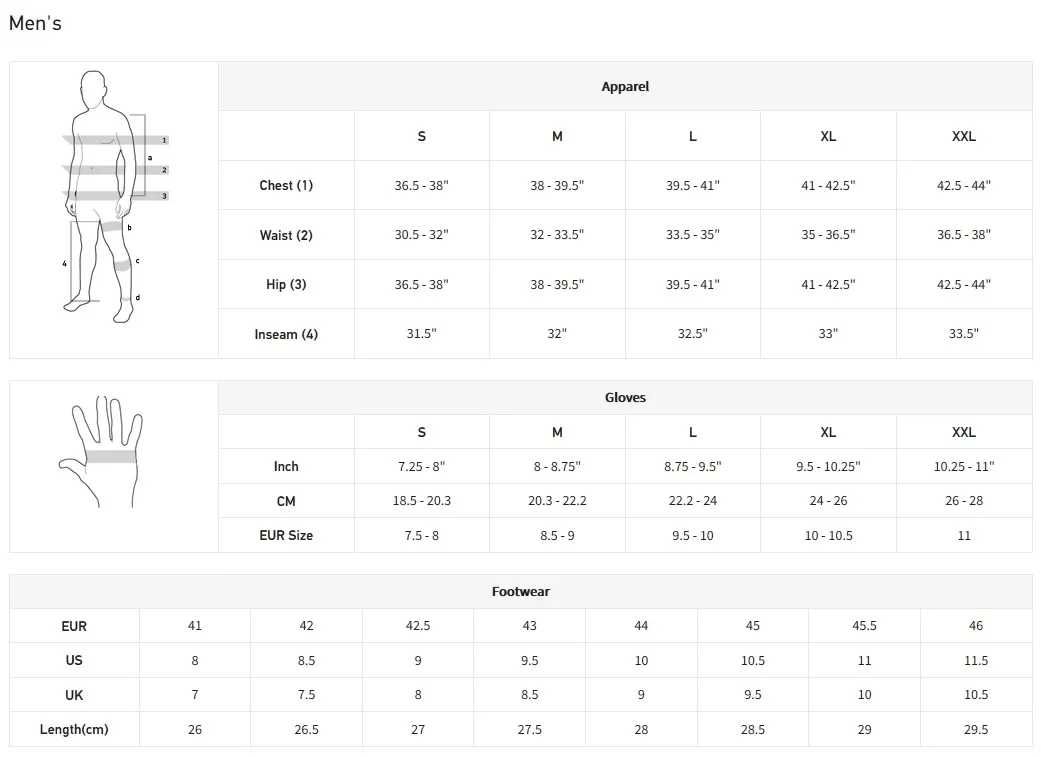Select the Apparel table header
Image resolution: width=1041 pixels, height=757 pixels.
click(x=625, y=86)
